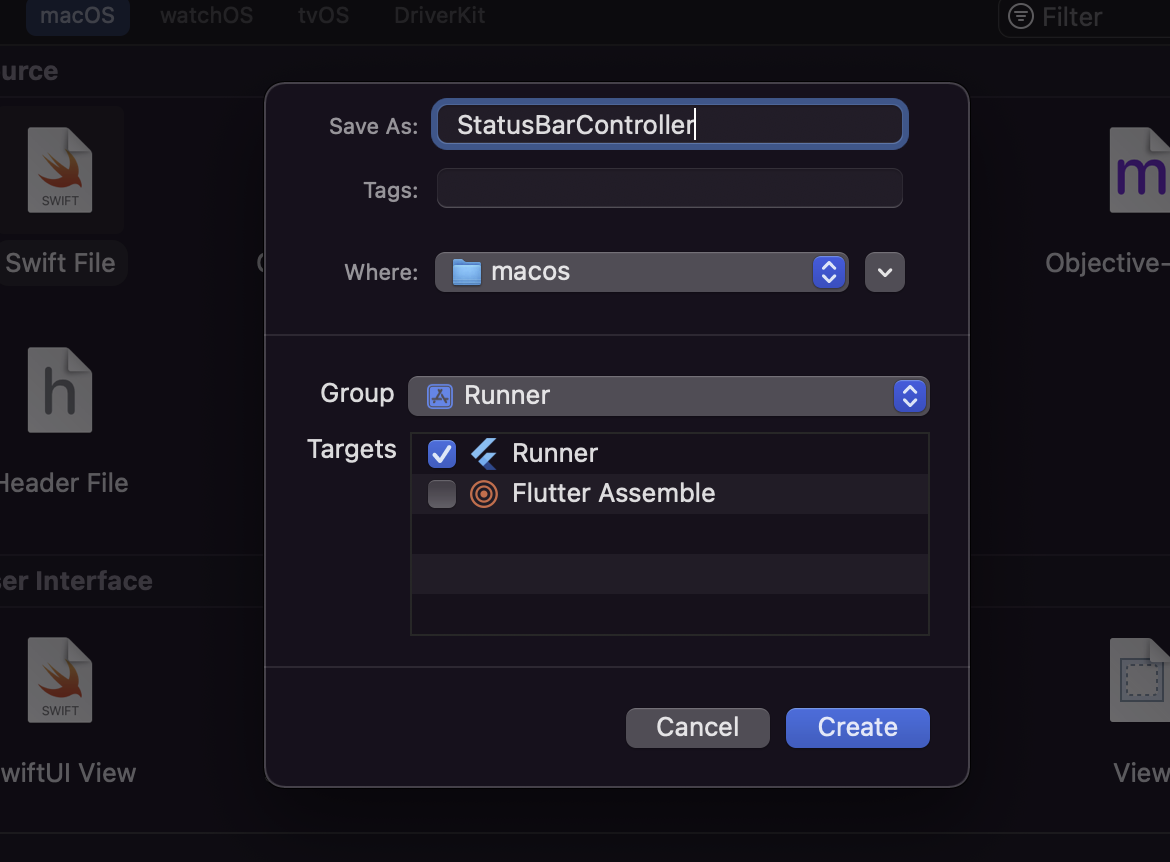Click the Save As name field
Screen dimensions: 1170x862
click(669, 124)
